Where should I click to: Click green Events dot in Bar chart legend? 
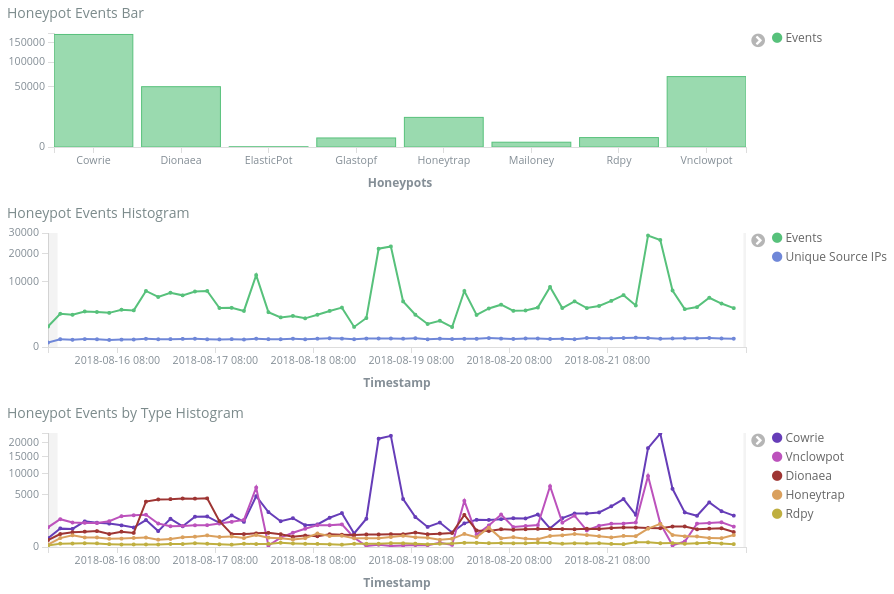[x=777, y=38]
